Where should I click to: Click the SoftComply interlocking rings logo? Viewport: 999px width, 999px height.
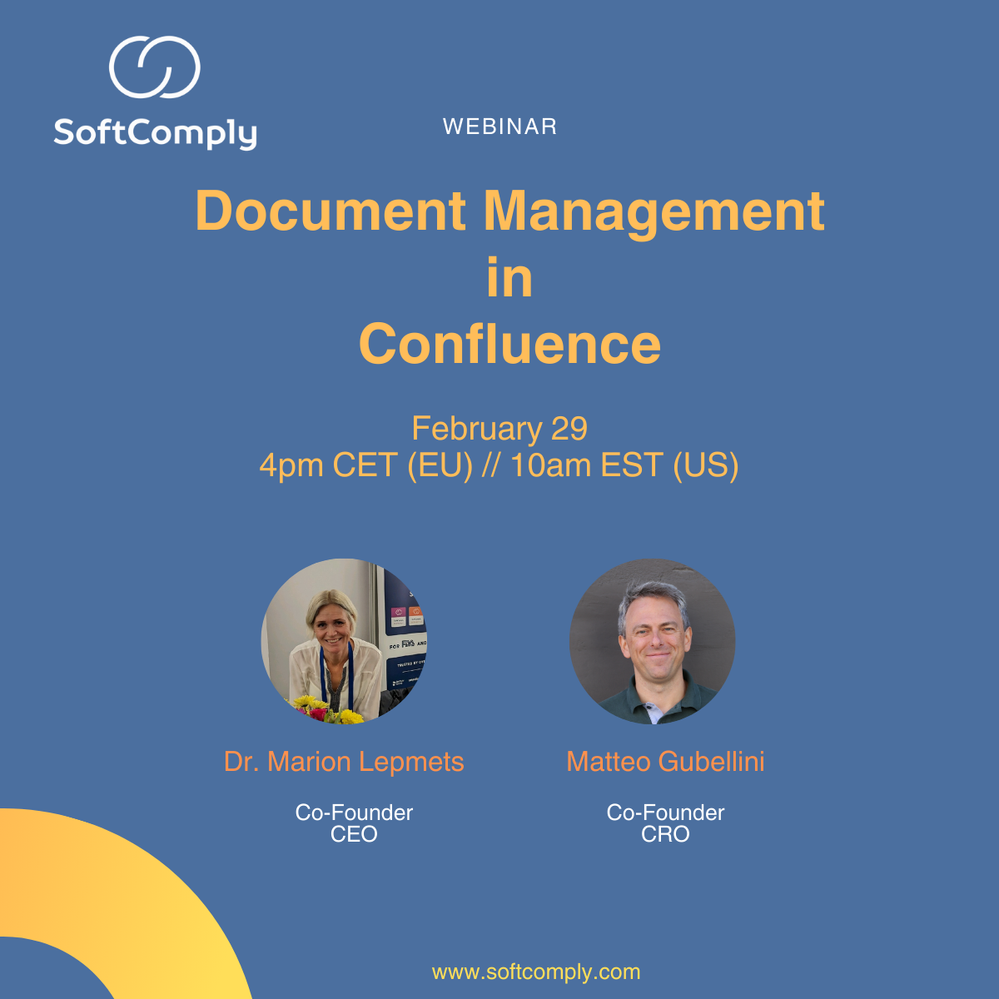(x=155, y=67)
